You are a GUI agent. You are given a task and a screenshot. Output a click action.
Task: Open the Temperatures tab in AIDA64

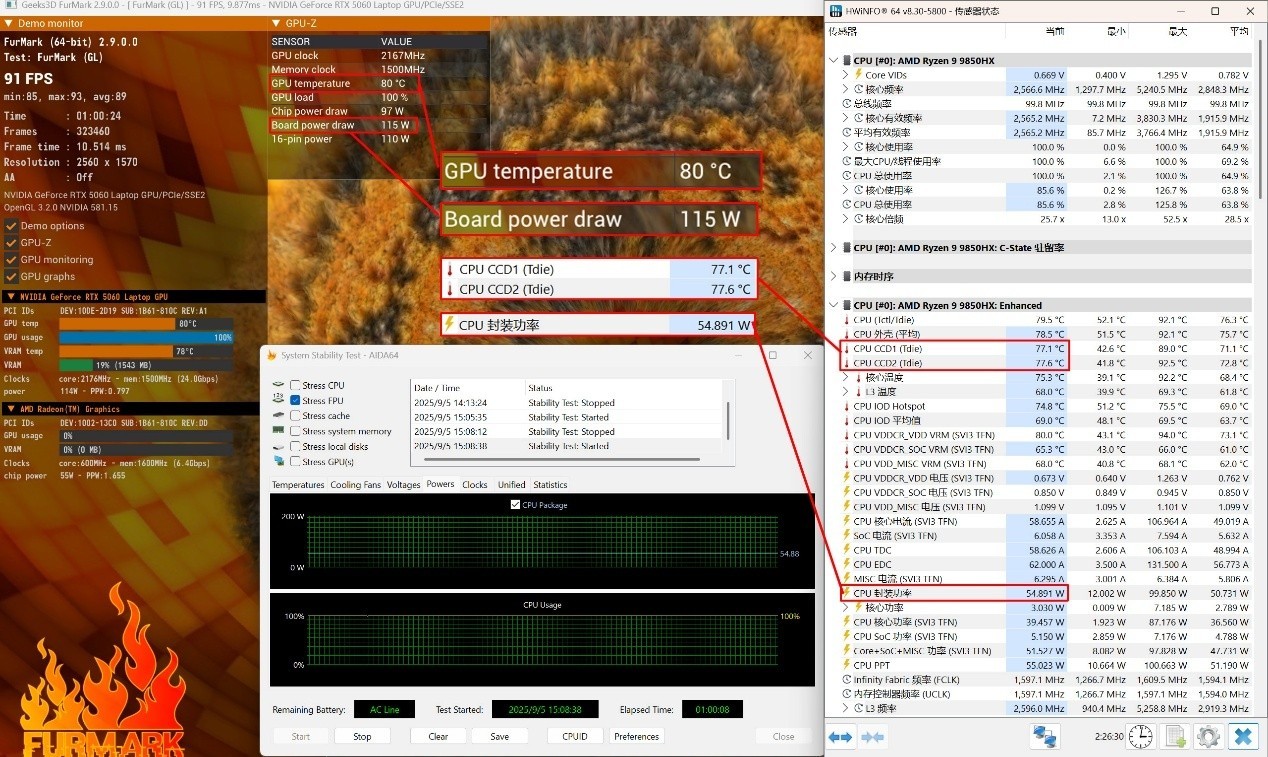coord(299,484)
